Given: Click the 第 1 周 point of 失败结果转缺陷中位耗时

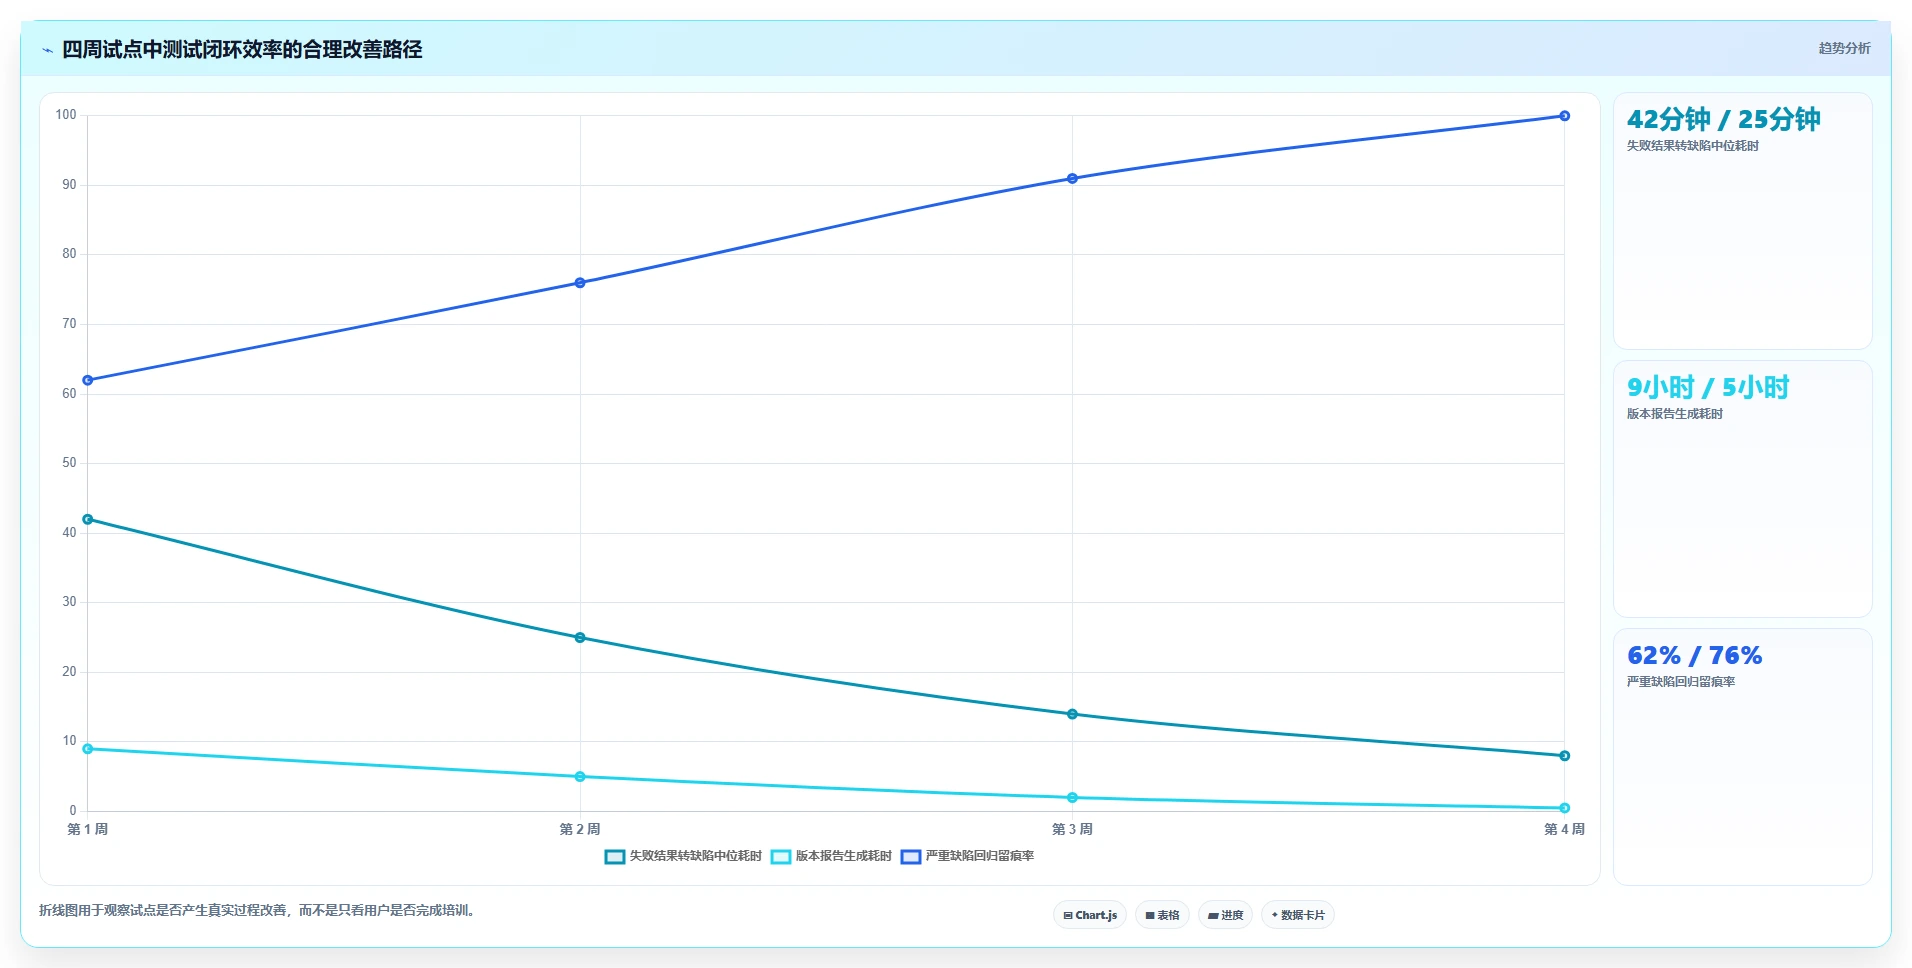Looking at the screenshot, I should tap(88, 520).
